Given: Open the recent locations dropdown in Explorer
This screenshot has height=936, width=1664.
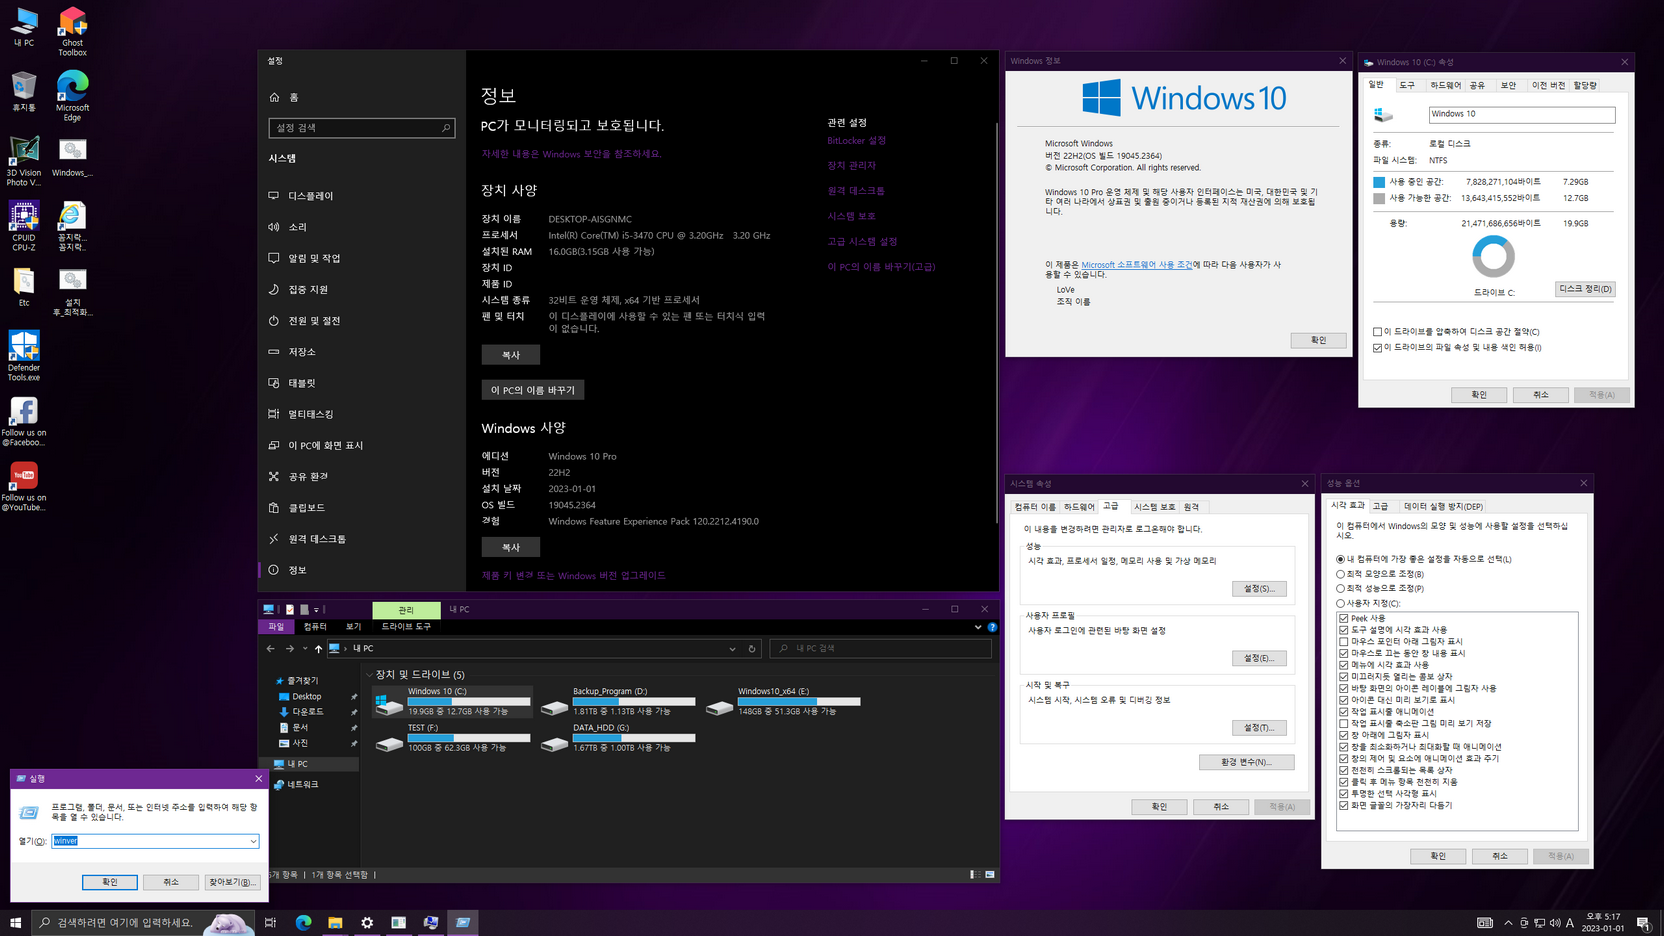Looking at the screenshot, I should click(x=305, y=648).
